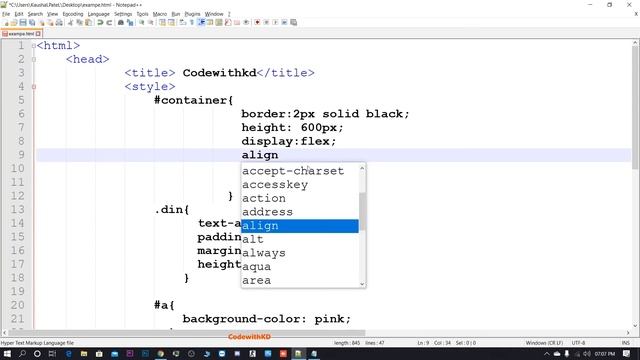Collapse the html fold marker on line 1
The image size is (640, 360).
pos(34,46)
